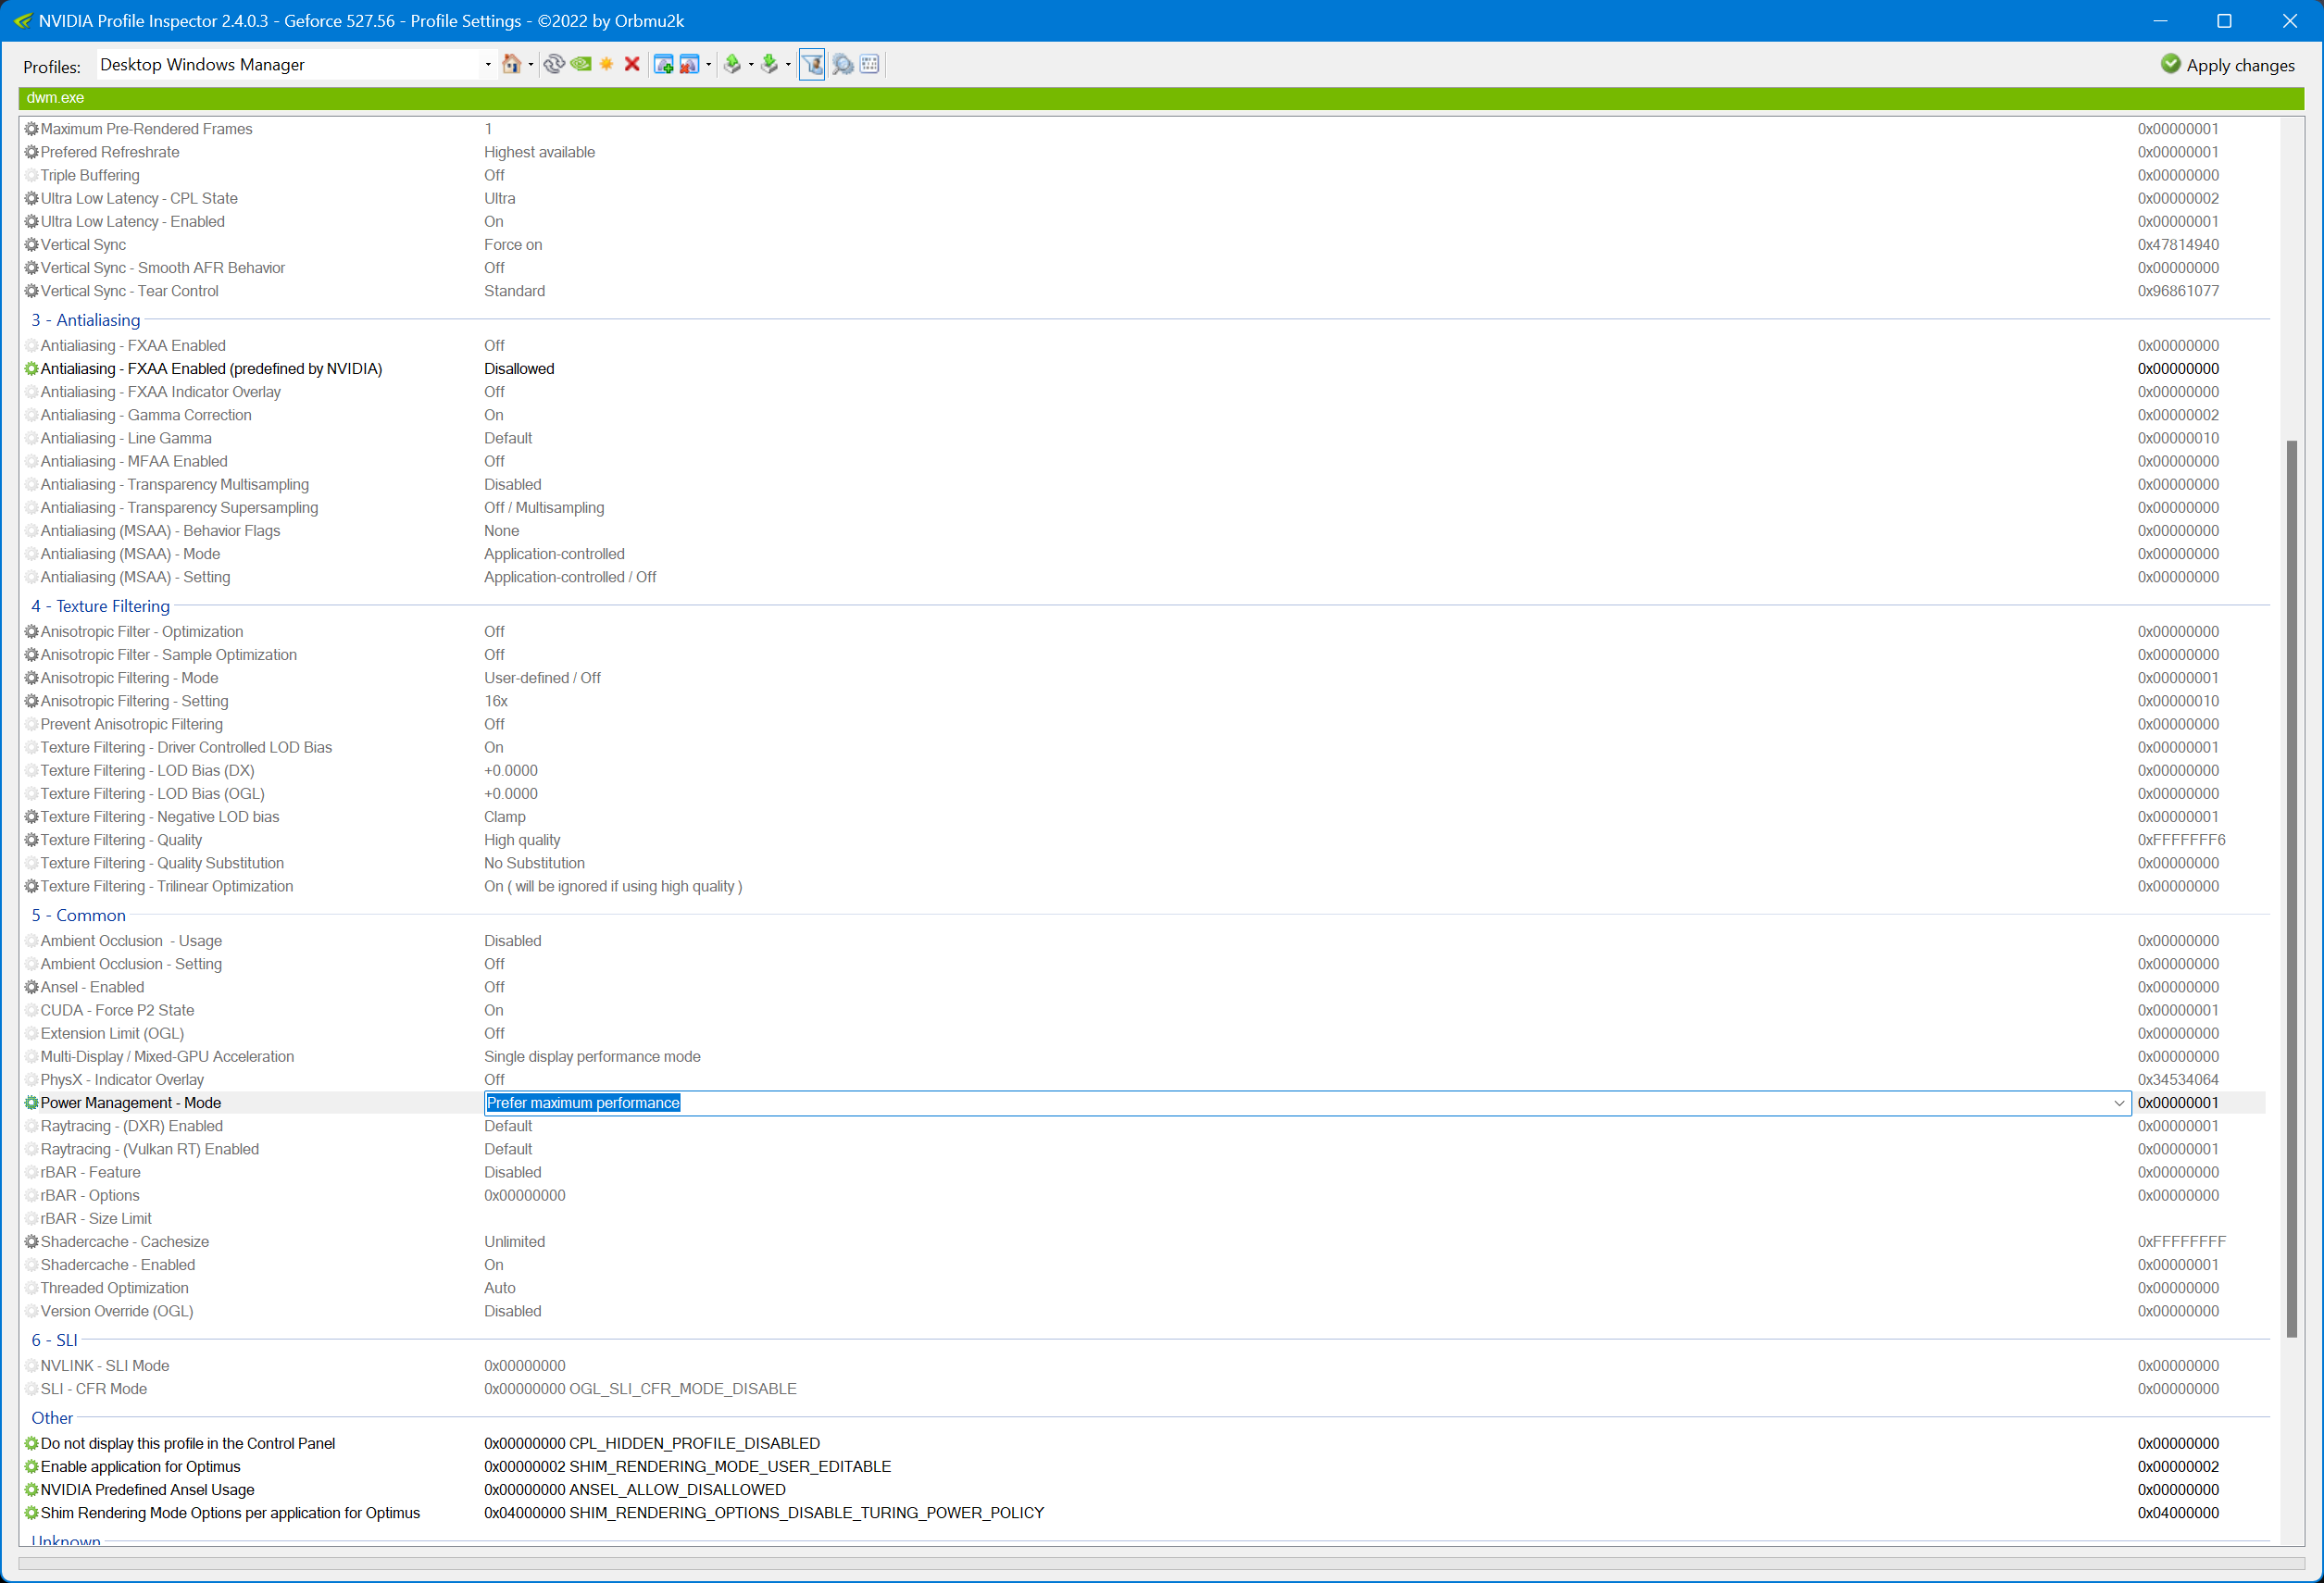Open the bit value editor grid icon

870,65
